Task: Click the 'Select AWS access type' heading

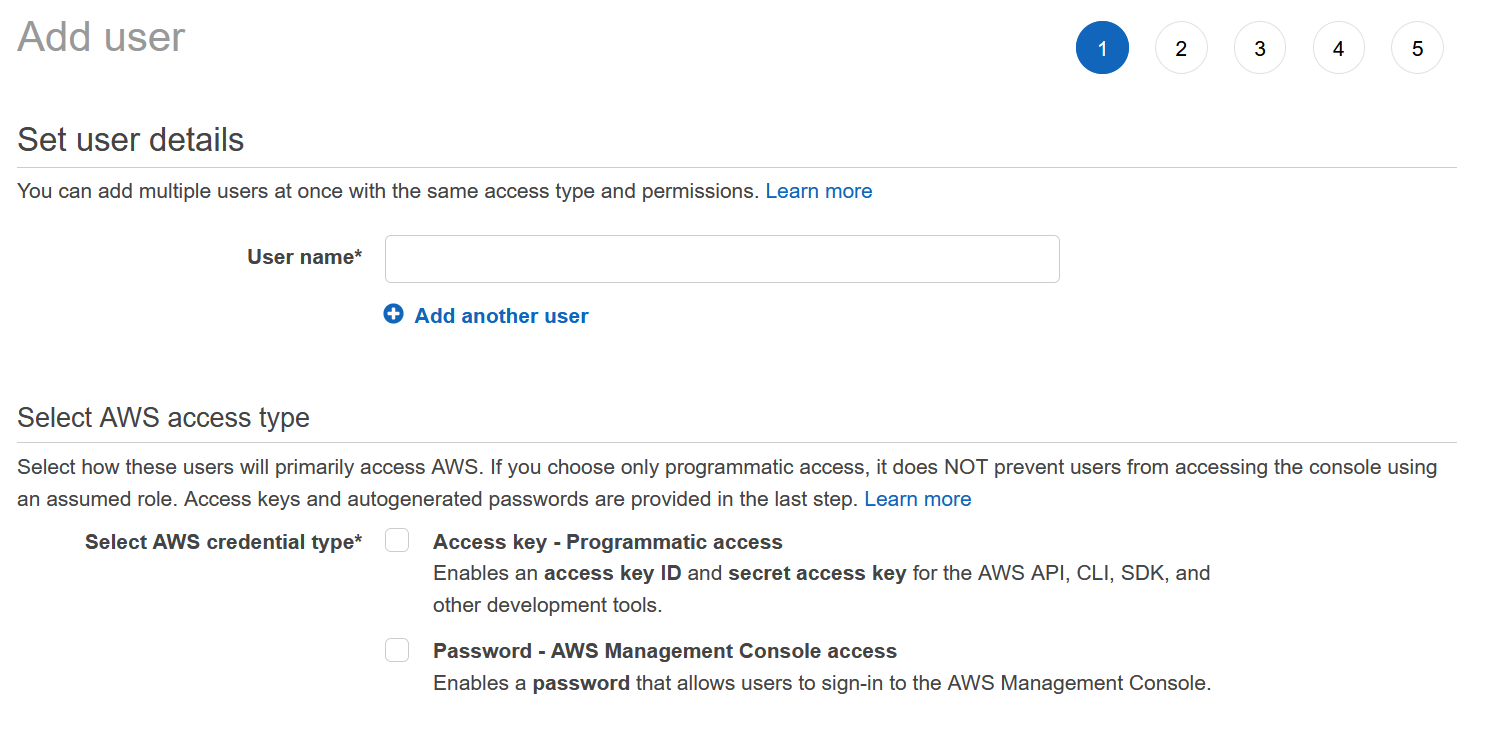Action: [163, 417]
